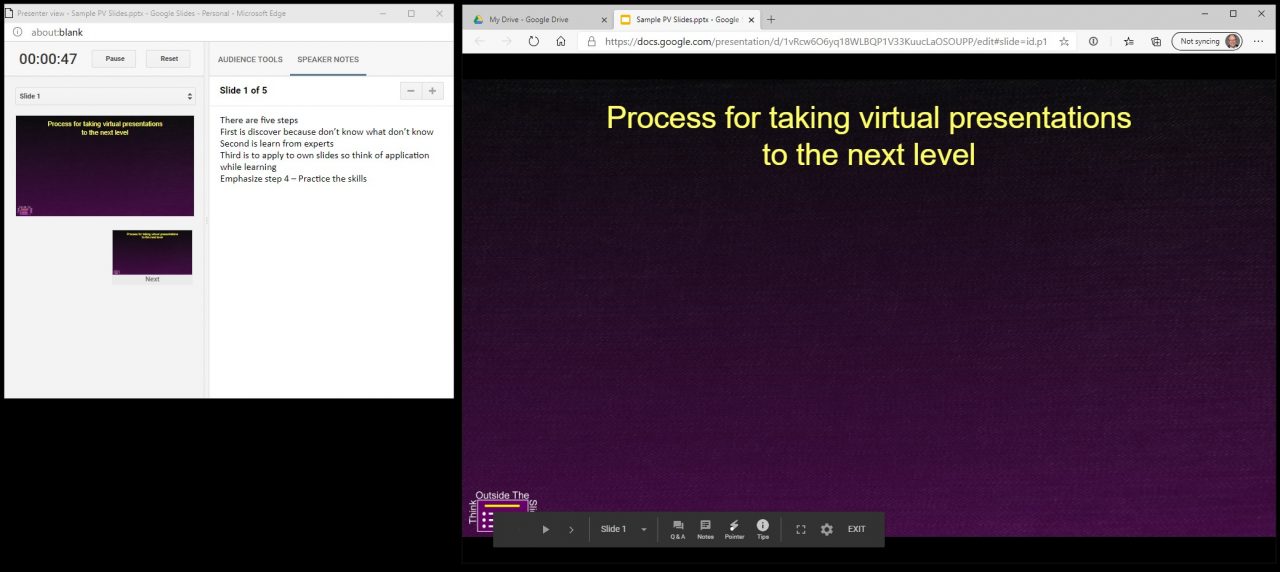Click EXIT to leave the slideshow
1280x572 pixels.
857,529
